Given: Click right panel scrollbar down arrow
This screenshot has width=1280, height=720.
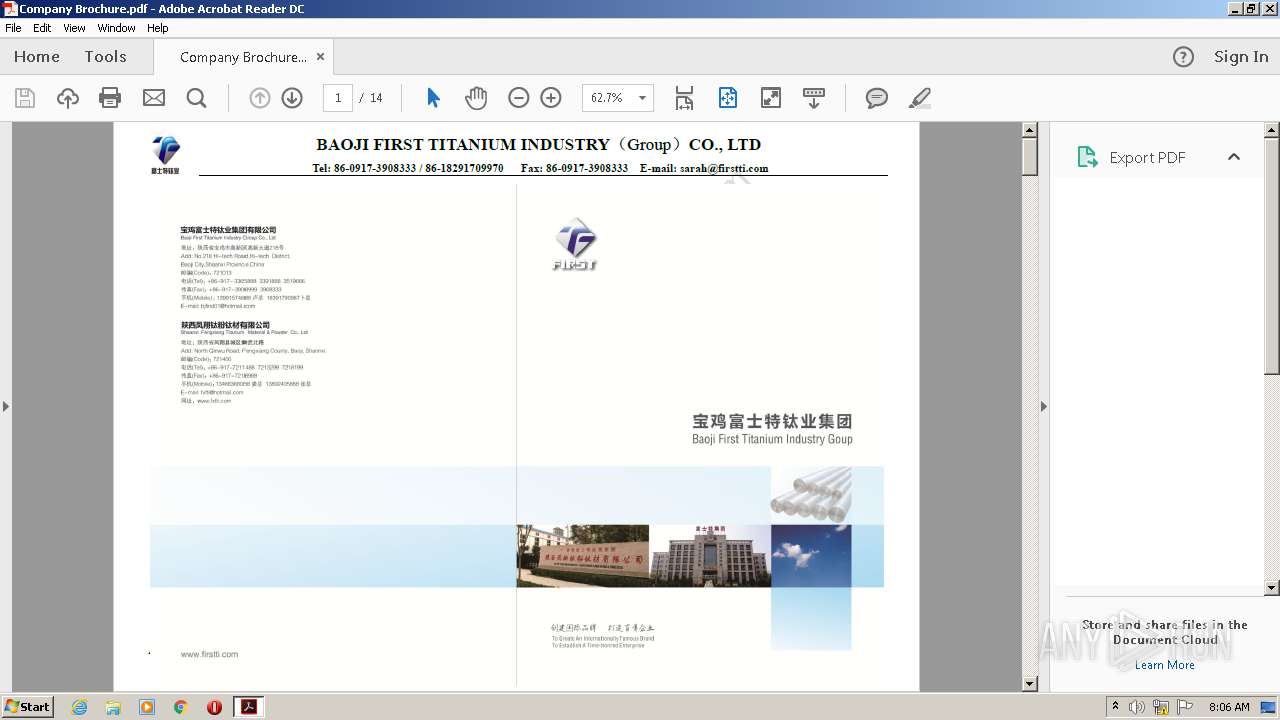Looking at the screenshot, I should coord(1272,588).
